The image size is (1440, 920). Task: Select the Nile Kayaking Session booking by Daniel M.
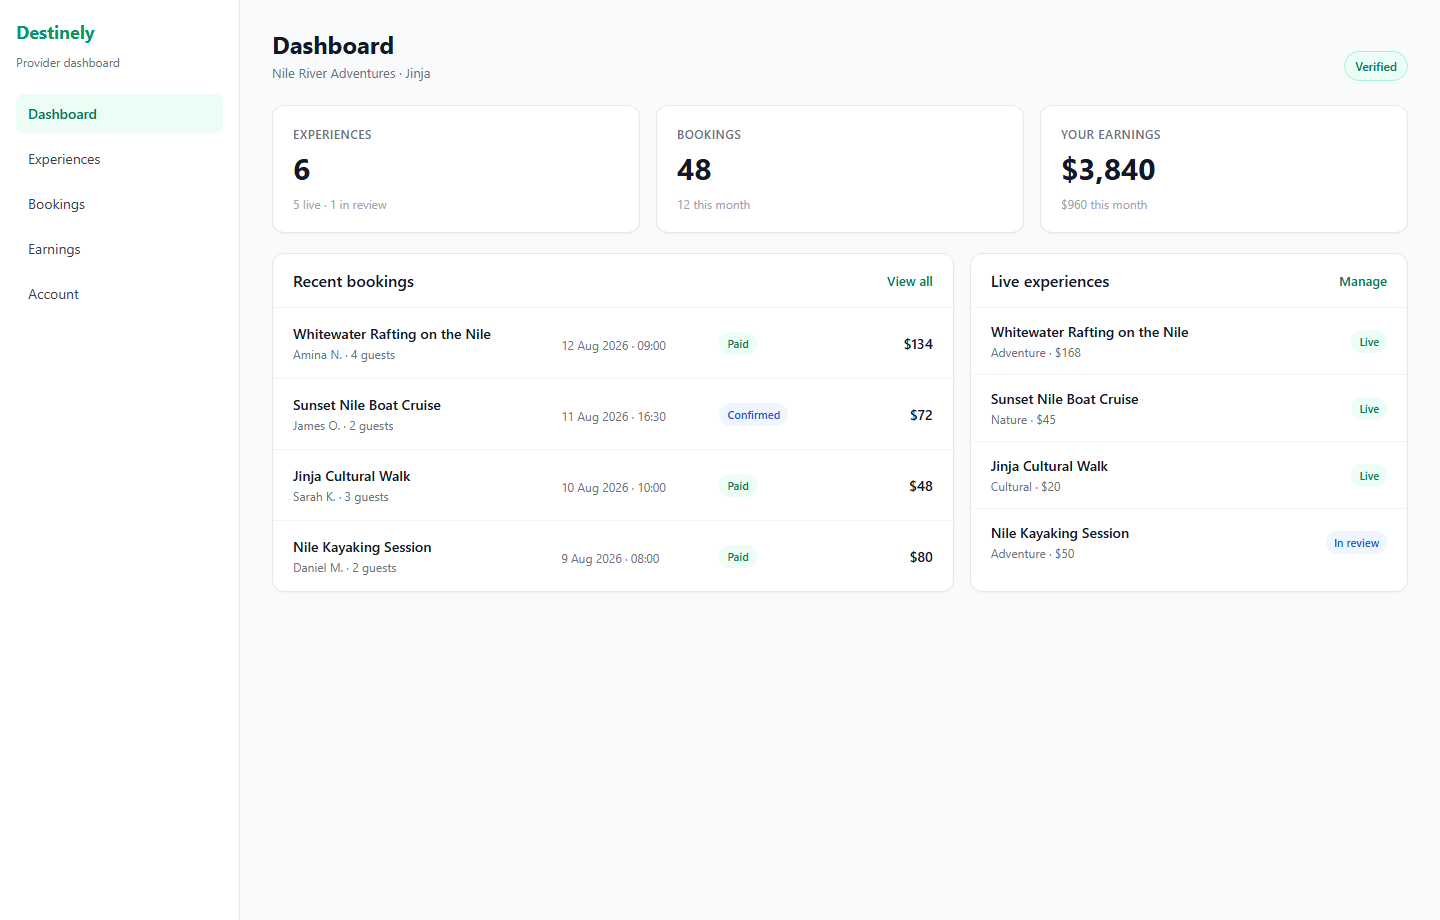click(x=613, y=557)
